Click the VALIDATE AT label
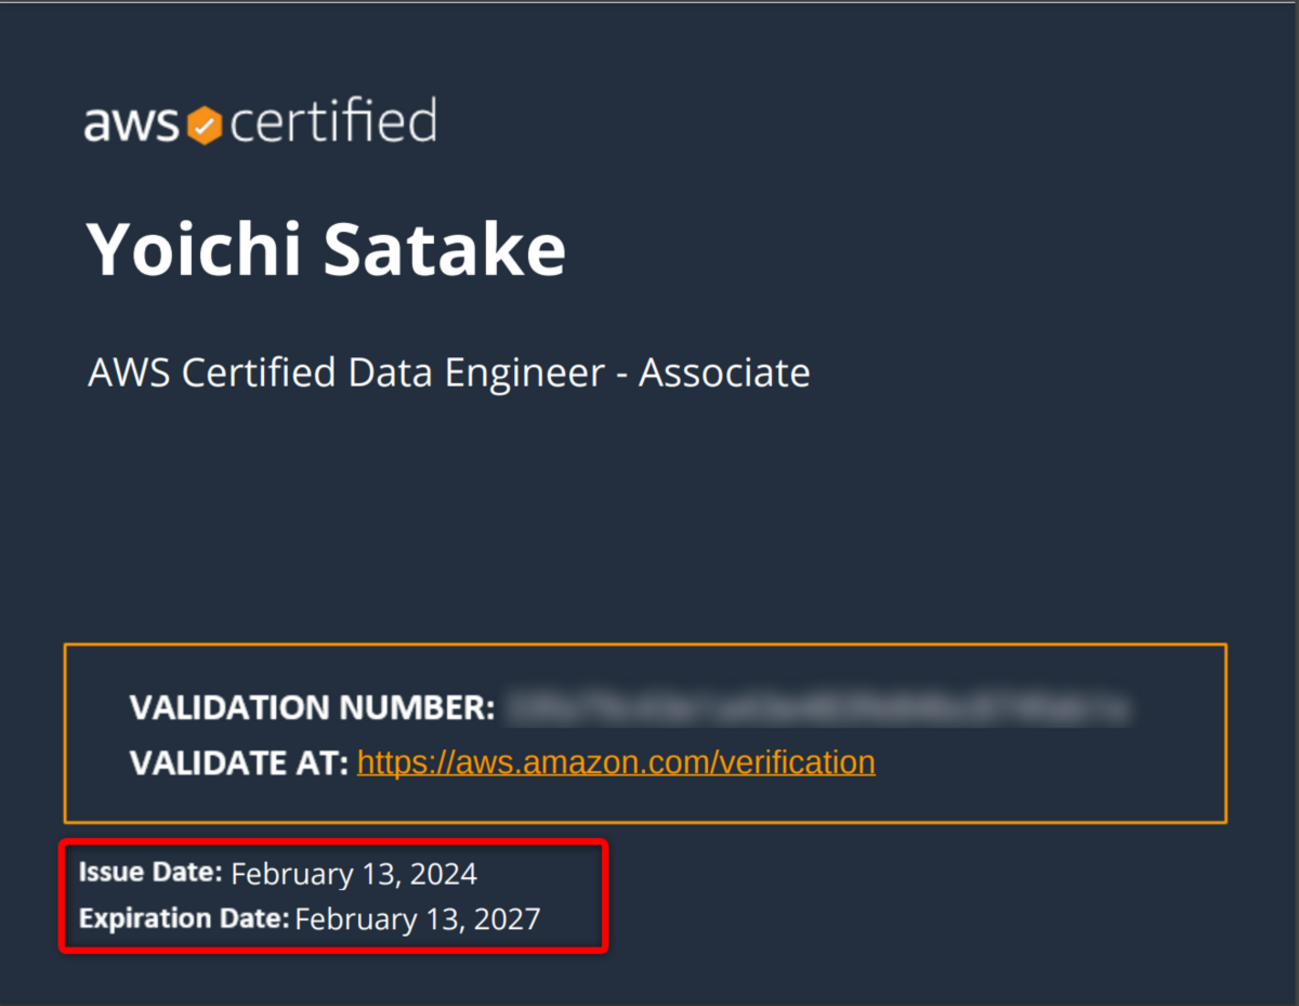This screenshot has height=1006, width=1299. (239, 763)
